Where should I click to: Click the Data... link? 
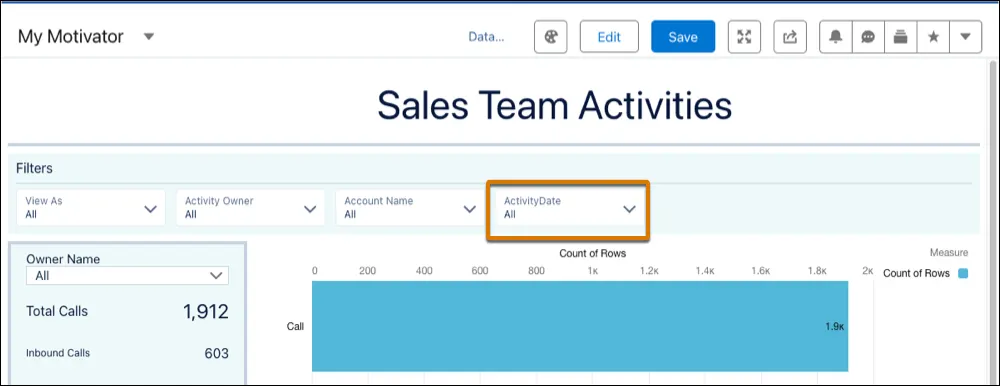click(x=486, y=37)
